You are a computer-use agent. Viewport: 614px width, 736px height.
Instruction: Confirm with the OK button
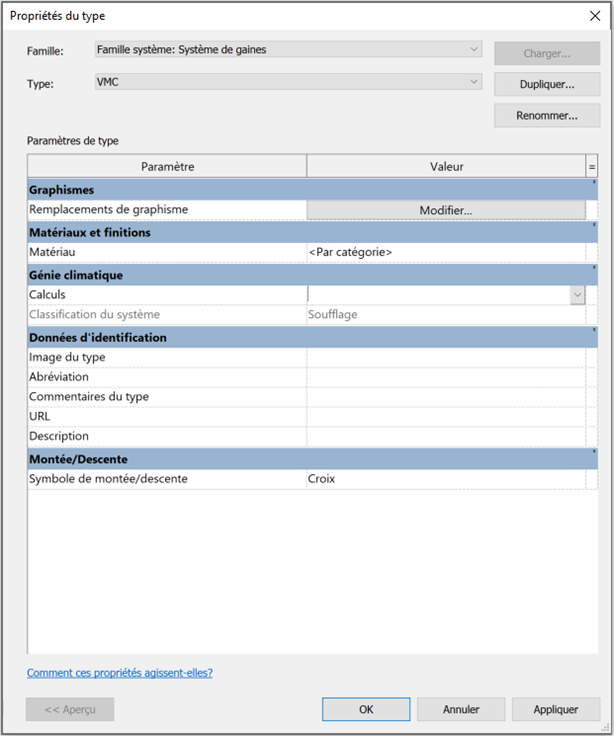(x=366, y=709)
